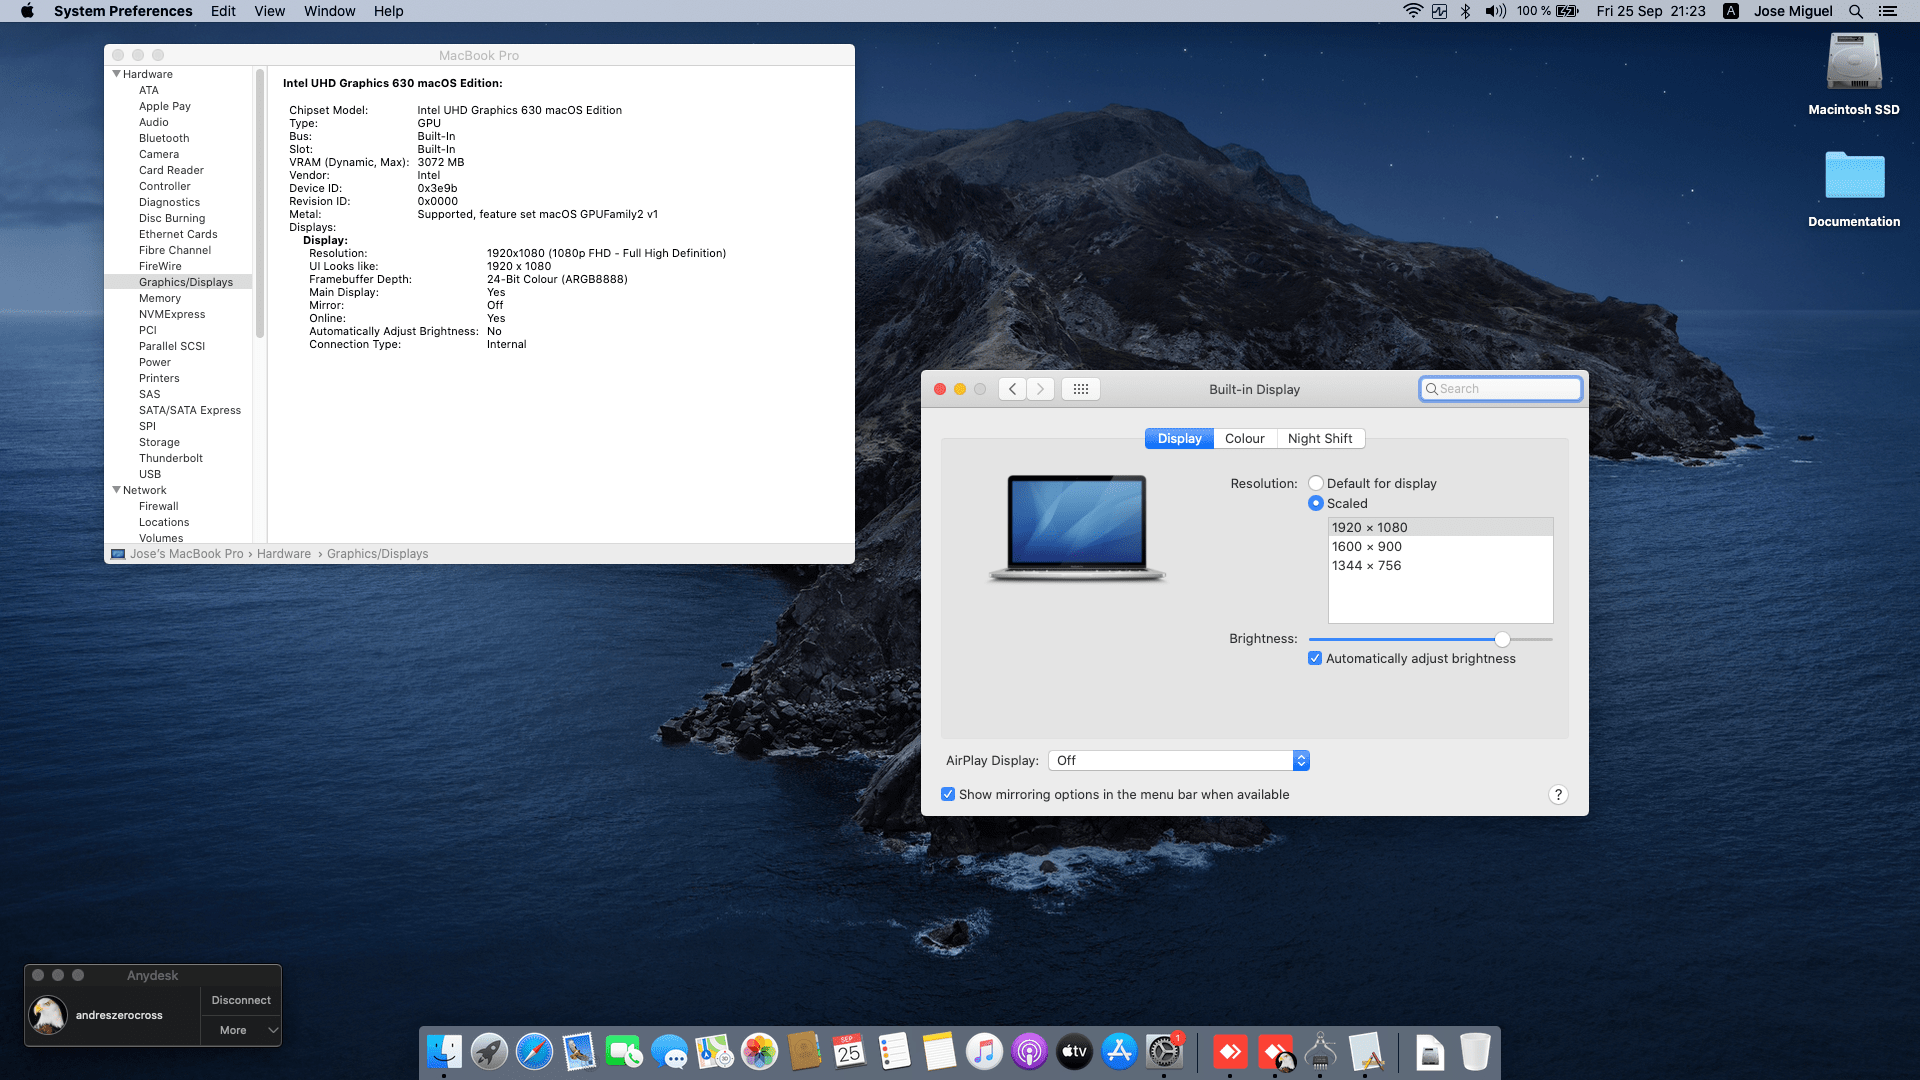The width and height of the screenshot is (1920, 1080).
Task: Open Spotlight search in the menu bar
Action: (x=1856, y=11)
